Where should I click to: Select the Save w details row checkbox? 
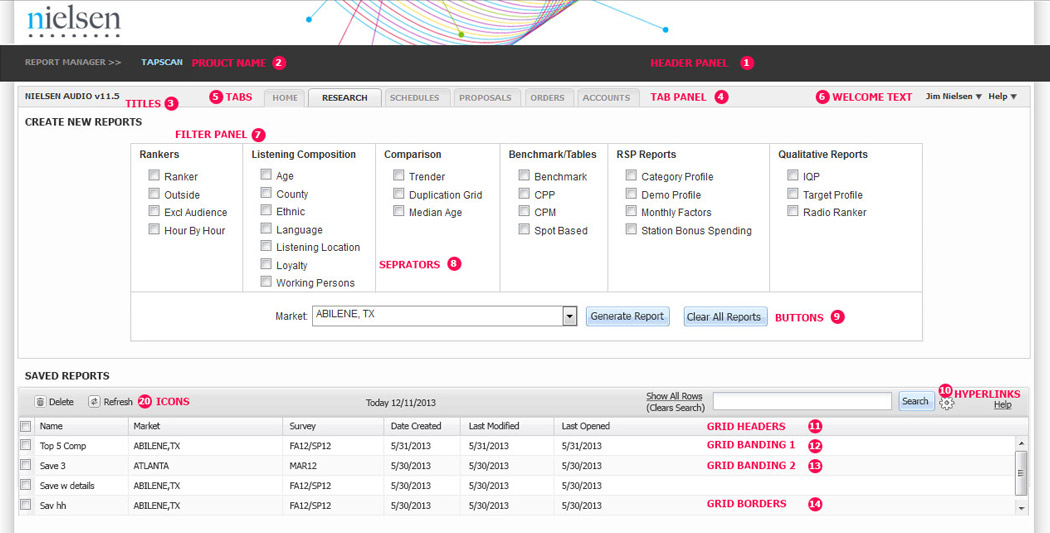[x=25, y=485]
